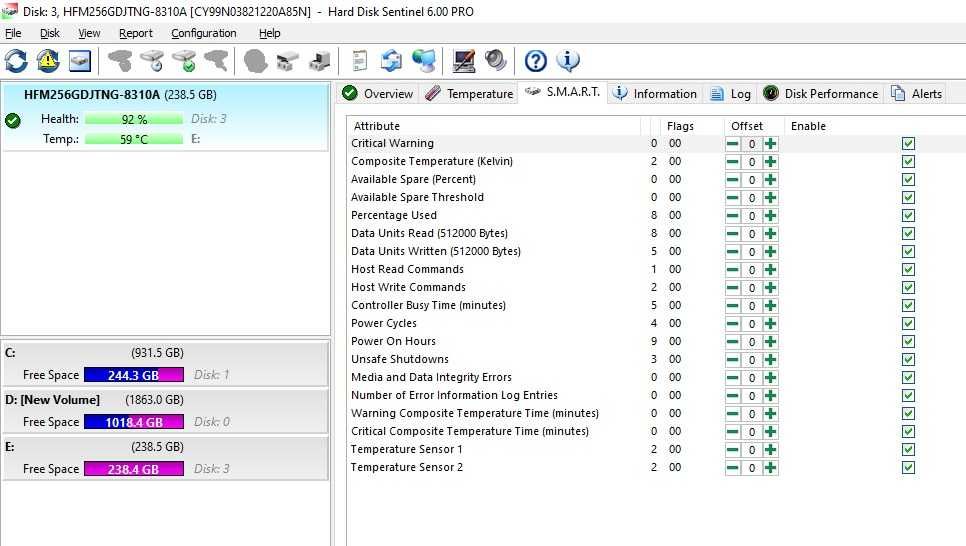Image resolution: width=966 pixels, height=546 pixels.
Task: Click the globe network toolbar icon
Action: (423, 61)
